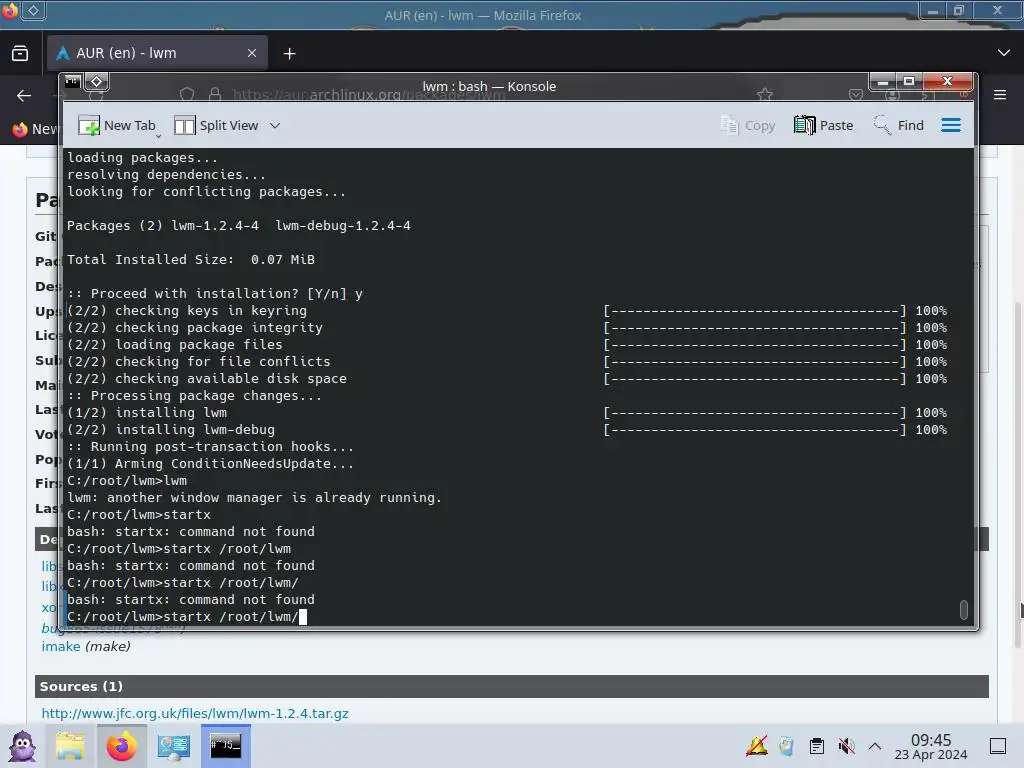Click the Firefox window menu icon in titlebar
The height and width of the screenshot is (768, 1024).
pyautogui.click(x=10, y=10)
